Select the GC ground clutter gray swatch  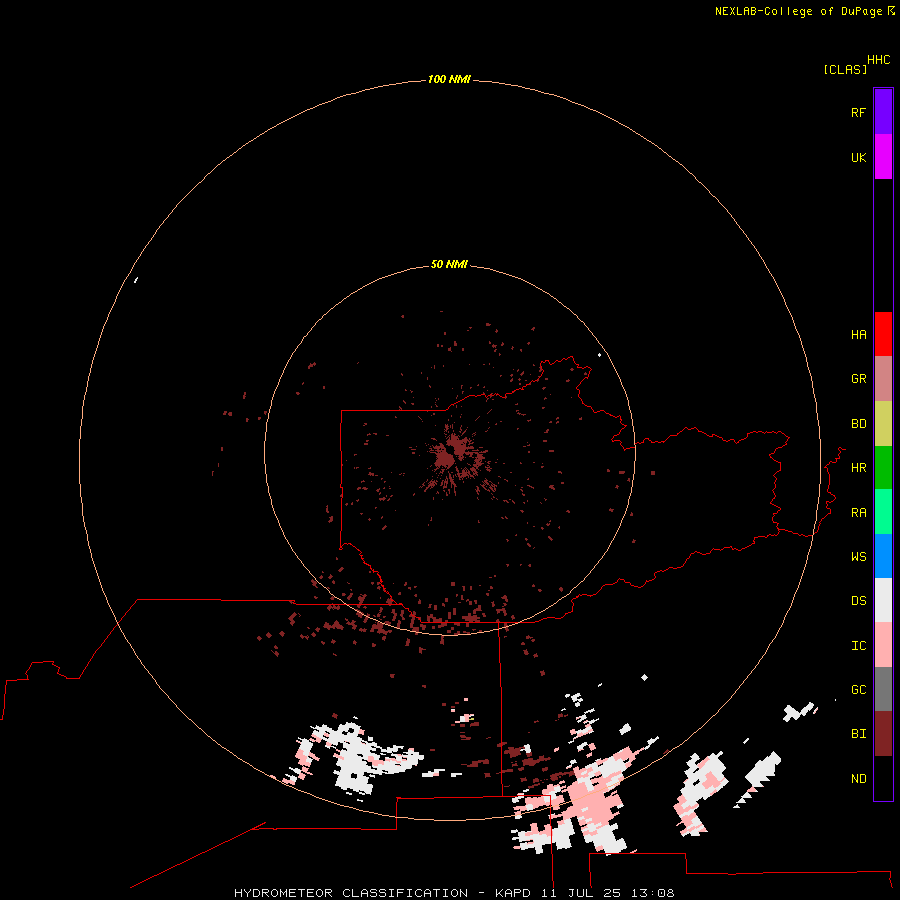pos(883,689)
